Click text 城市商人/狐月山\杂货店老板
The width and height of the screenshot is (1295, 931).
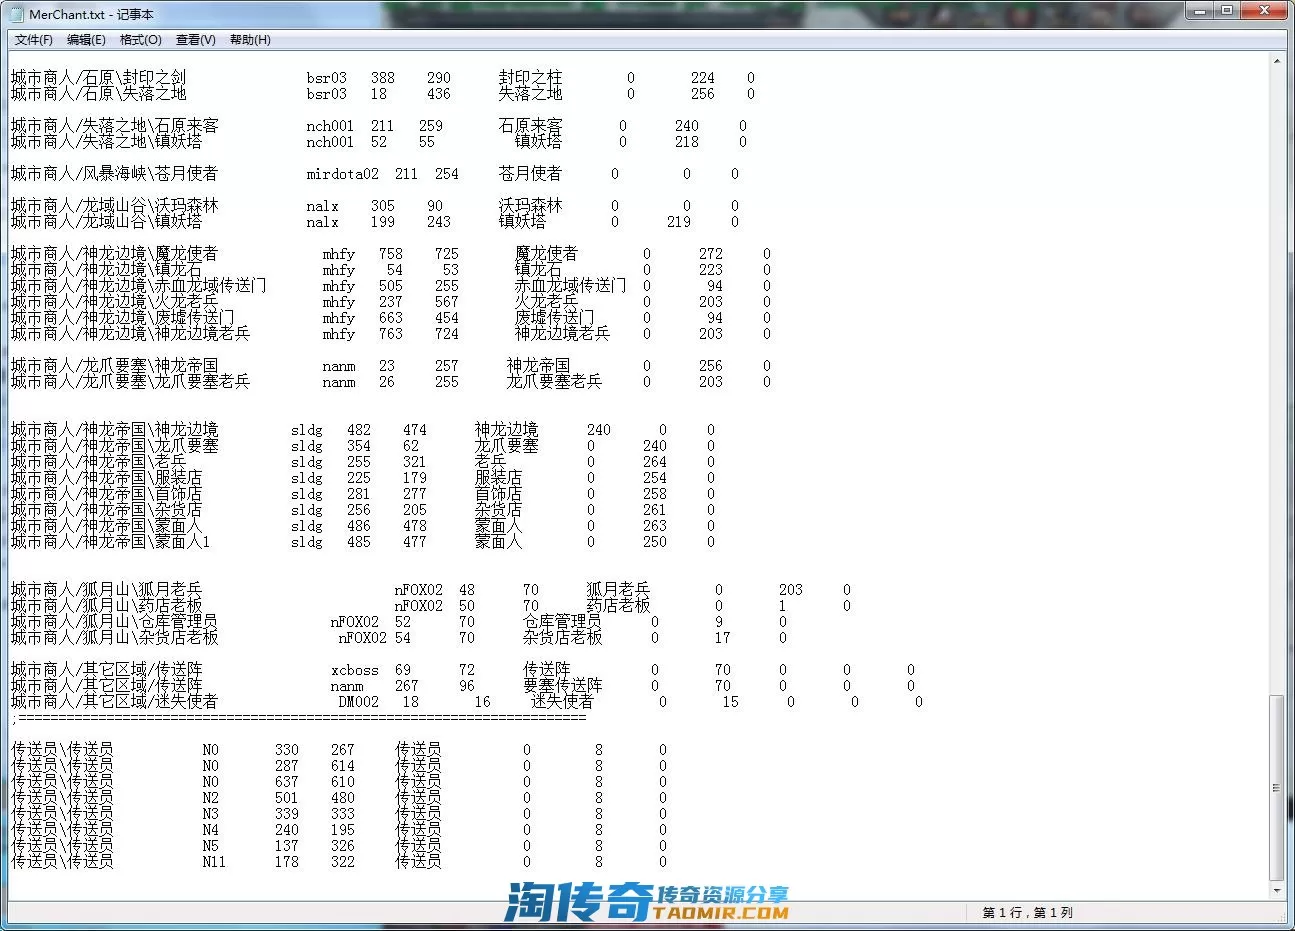point(114,638)
